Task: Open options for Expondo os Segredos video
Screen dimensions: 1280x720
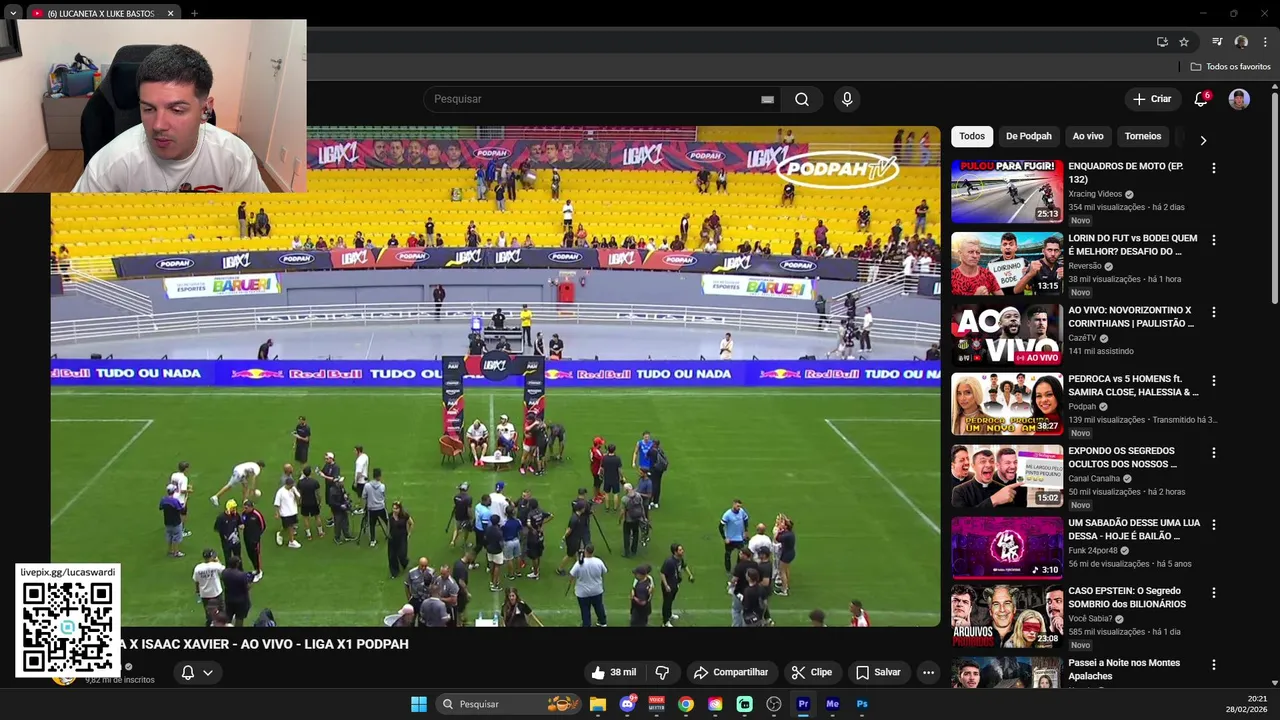Action: [x=1214, y=452]
